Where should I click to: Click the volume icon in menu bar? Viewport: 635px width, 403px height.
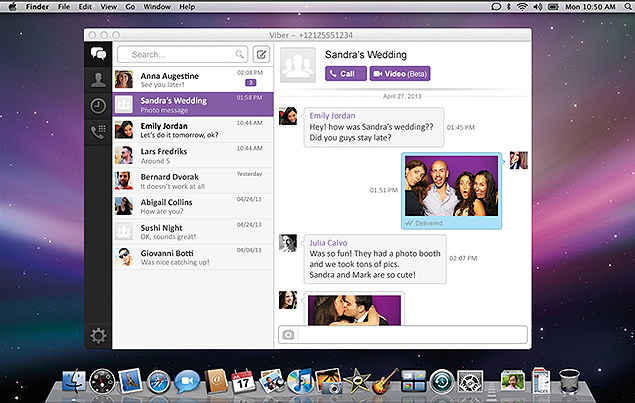537,6
